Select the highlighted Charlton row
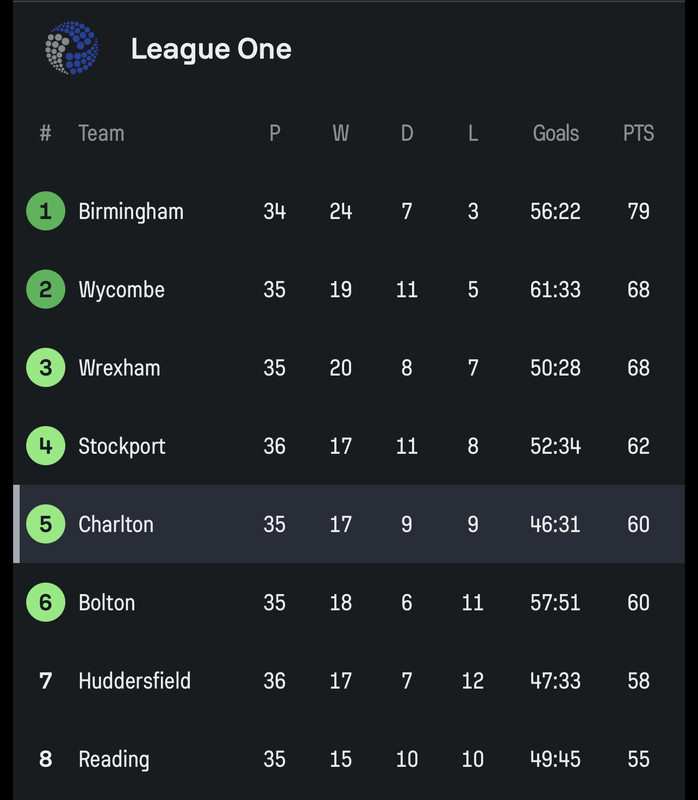 click(x=349, y=524)
